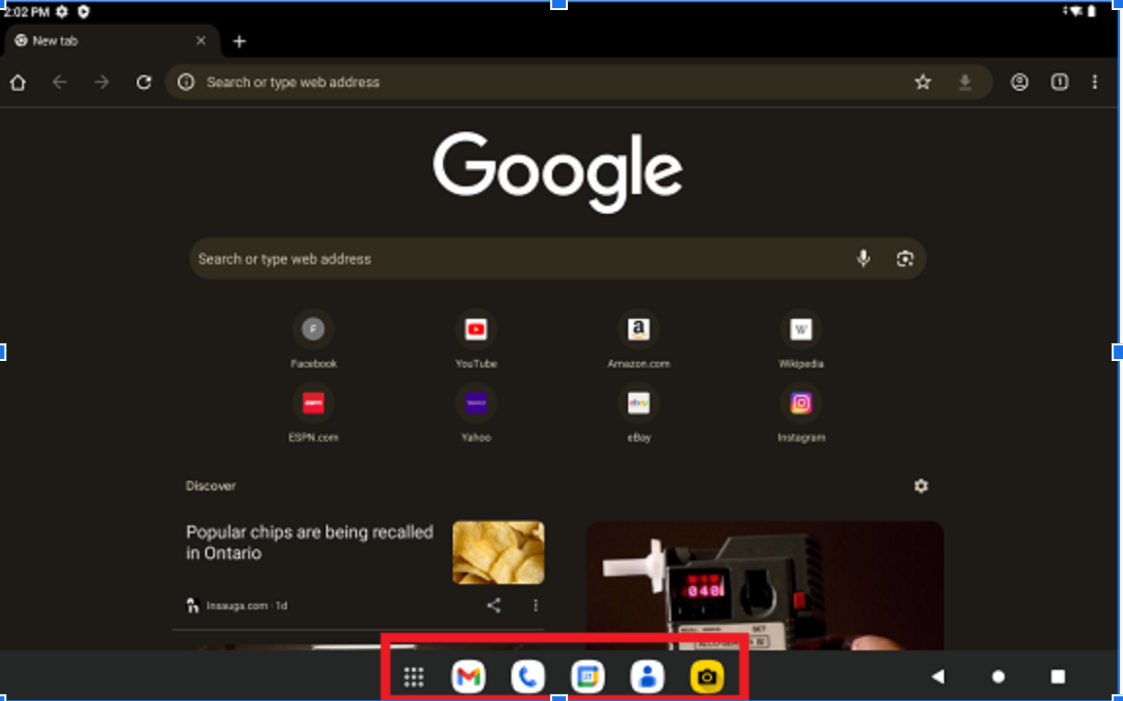The height and width of the screenshot is (701, 1123).
Task: Bookmark this page with the star icon
Action: [923, 83]
